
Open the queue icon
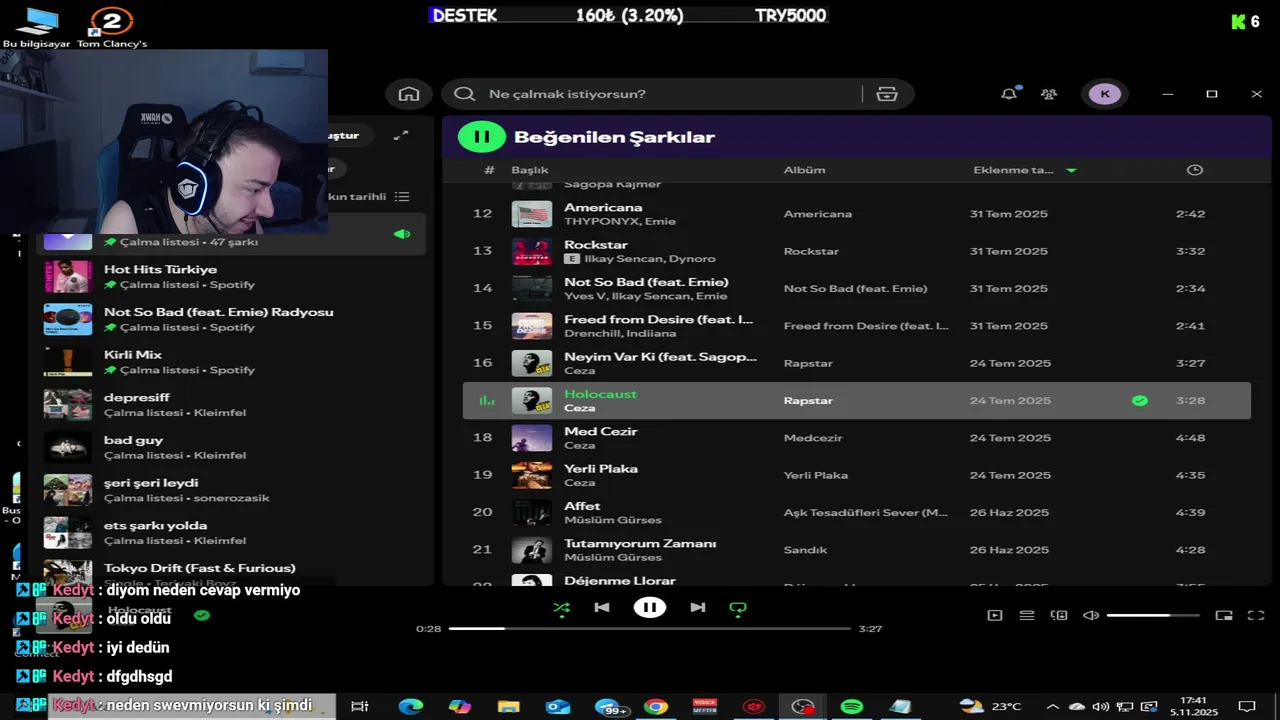click(x=1026, y=616)
